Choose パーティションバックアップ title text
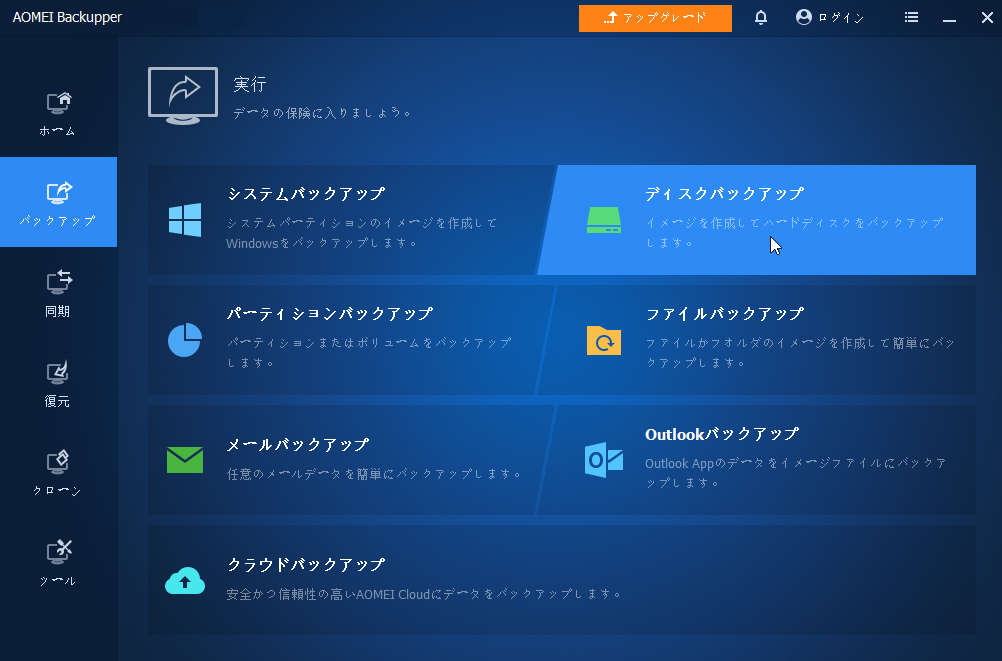Viewport: 1002px width, 661px height. [x=330, y=314]
